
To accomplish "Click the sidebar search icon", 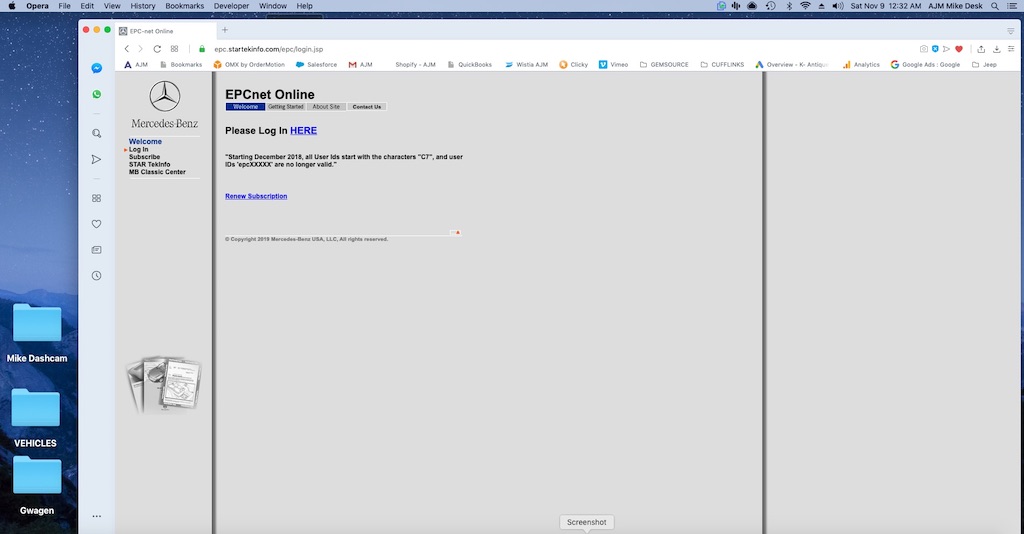I will (x=96, y=133).
